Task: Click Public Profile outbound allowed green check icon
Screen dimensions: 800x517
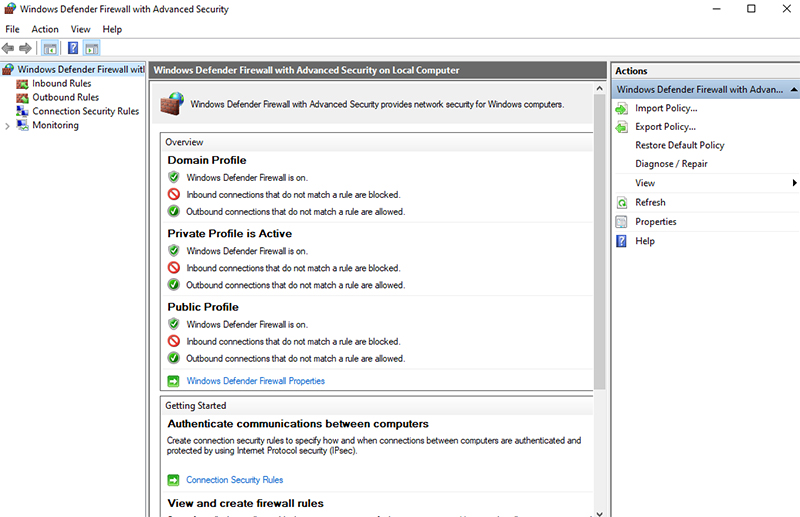Action: [x=173, y=358]
